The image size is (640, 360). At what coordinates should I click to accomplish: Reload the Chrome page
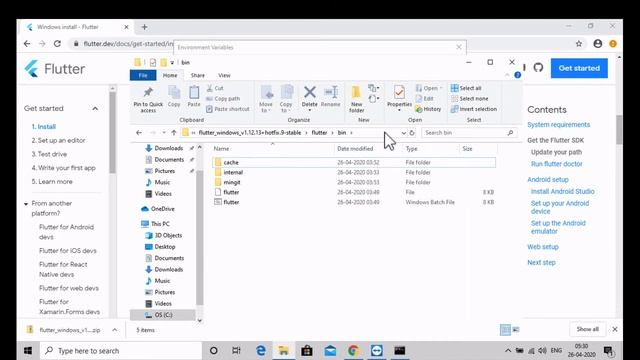tap(57, 44)
